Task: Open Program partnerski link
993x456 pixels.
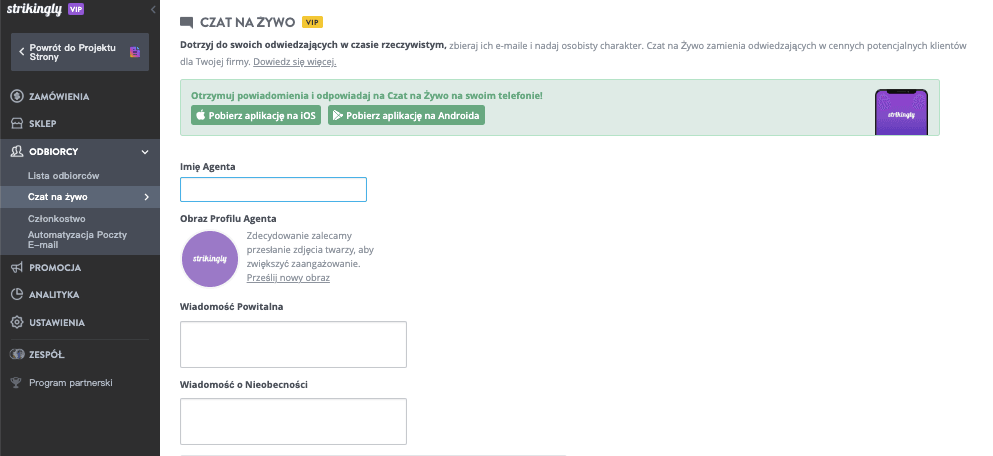Action: (71, 383)
